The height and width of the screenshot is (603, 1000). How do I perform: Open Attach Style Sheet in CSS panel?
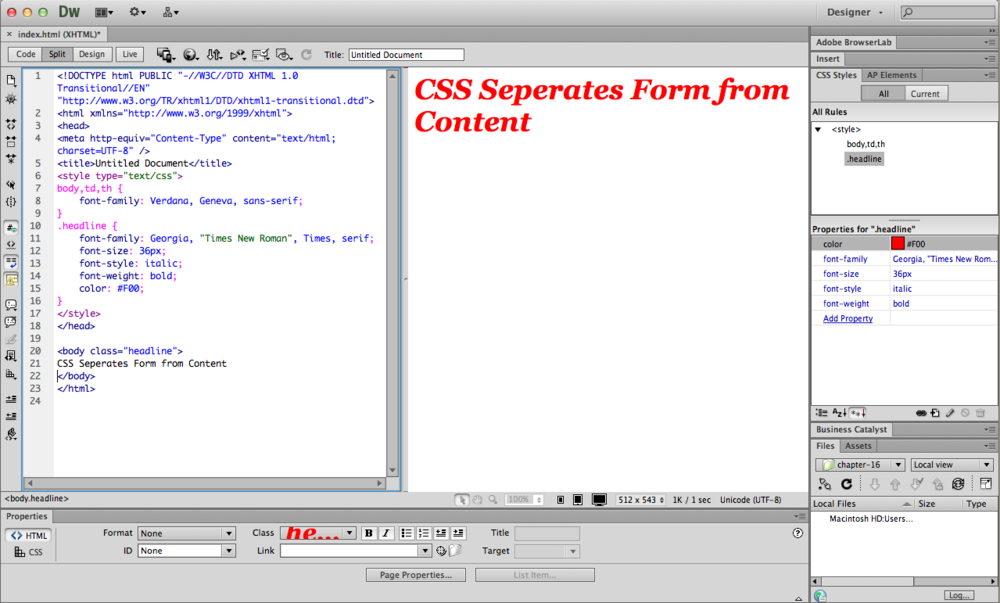pos(922,412)
